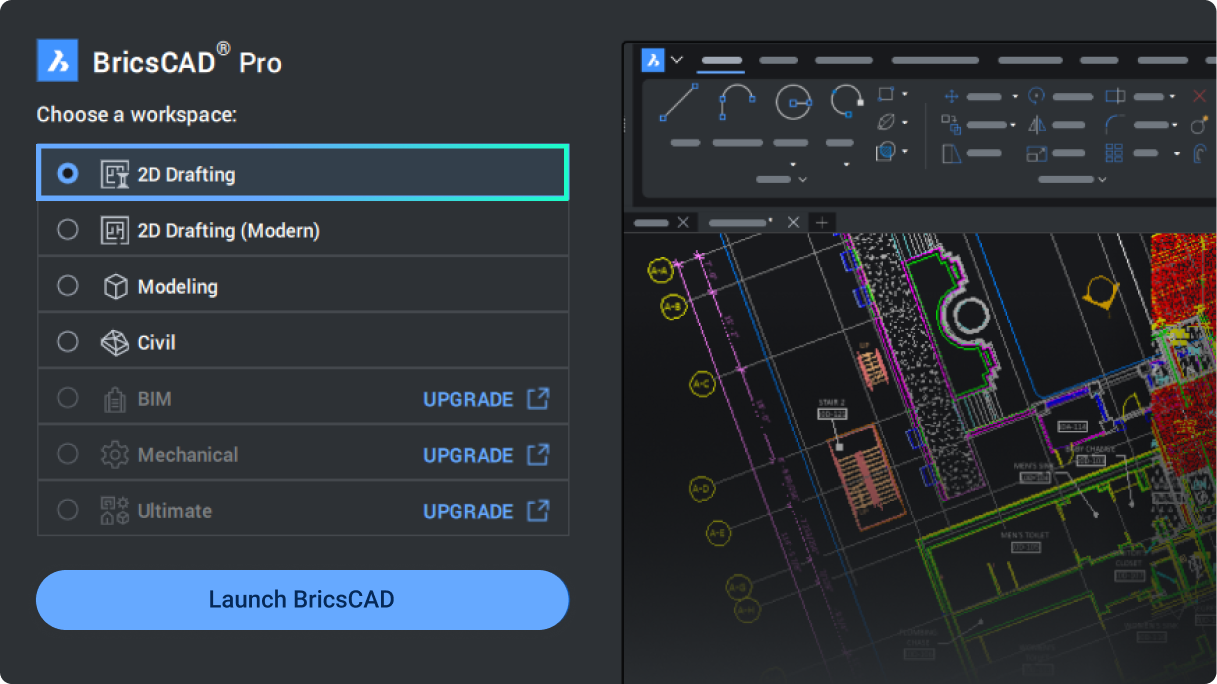Select the Civil workspace radio button
The image size is (1217, 684).
pyautogui.click(x=67, y=341)
